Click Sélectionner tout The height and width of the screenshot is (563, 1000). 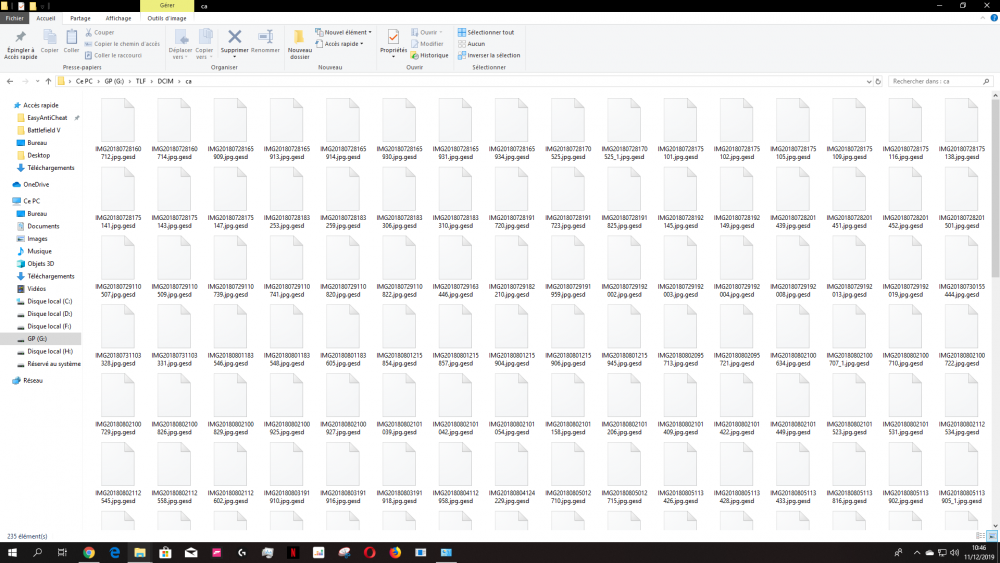(490, 32)
